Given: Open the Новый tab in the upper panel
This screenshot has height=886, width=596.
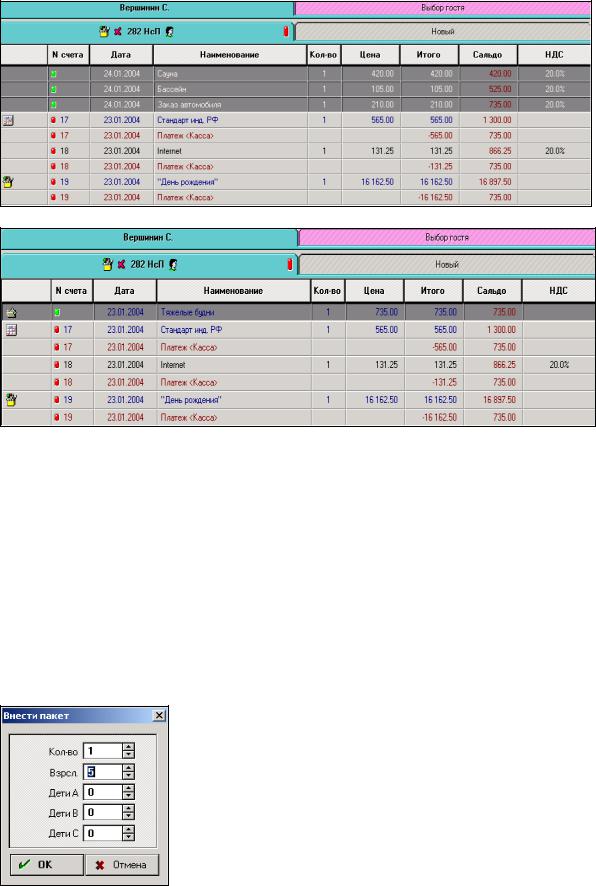Looking at the screenshot, I should (443, 32).
